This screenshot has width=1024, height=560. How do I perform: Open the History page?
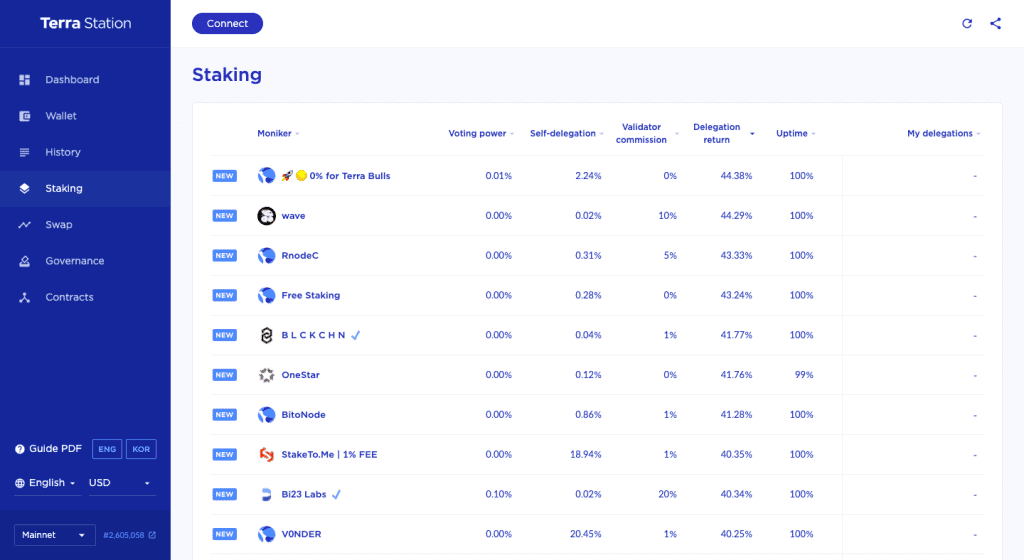coord(85,152)
